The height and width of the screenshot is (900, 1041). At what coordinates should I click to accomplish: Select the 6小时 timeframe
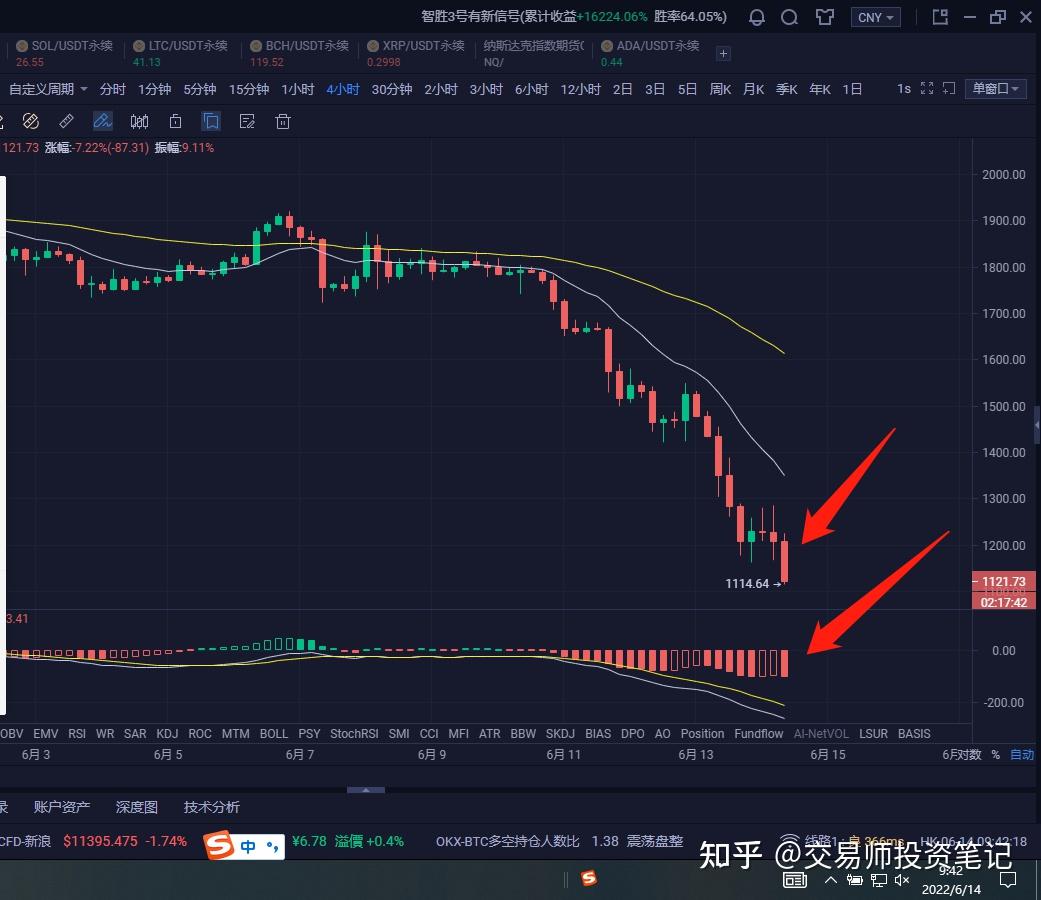531,89
